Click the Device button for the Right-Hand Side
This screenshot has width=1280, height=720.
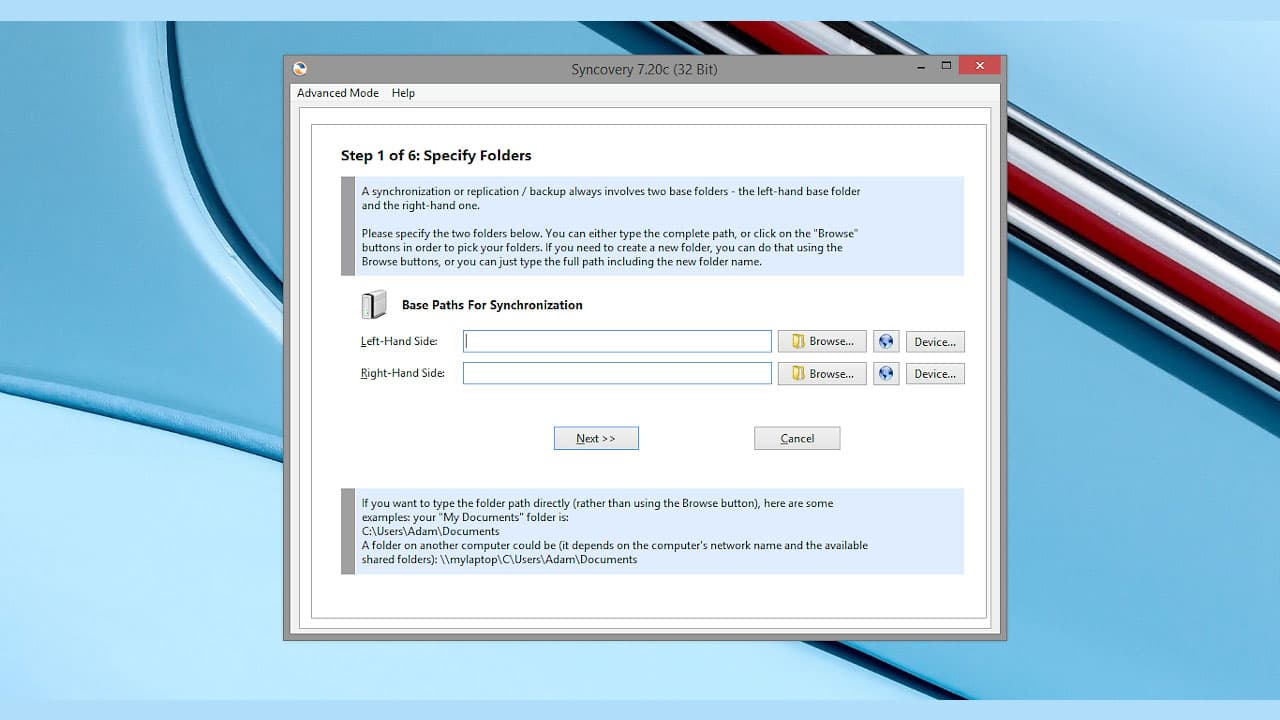(x=934, y=373)
